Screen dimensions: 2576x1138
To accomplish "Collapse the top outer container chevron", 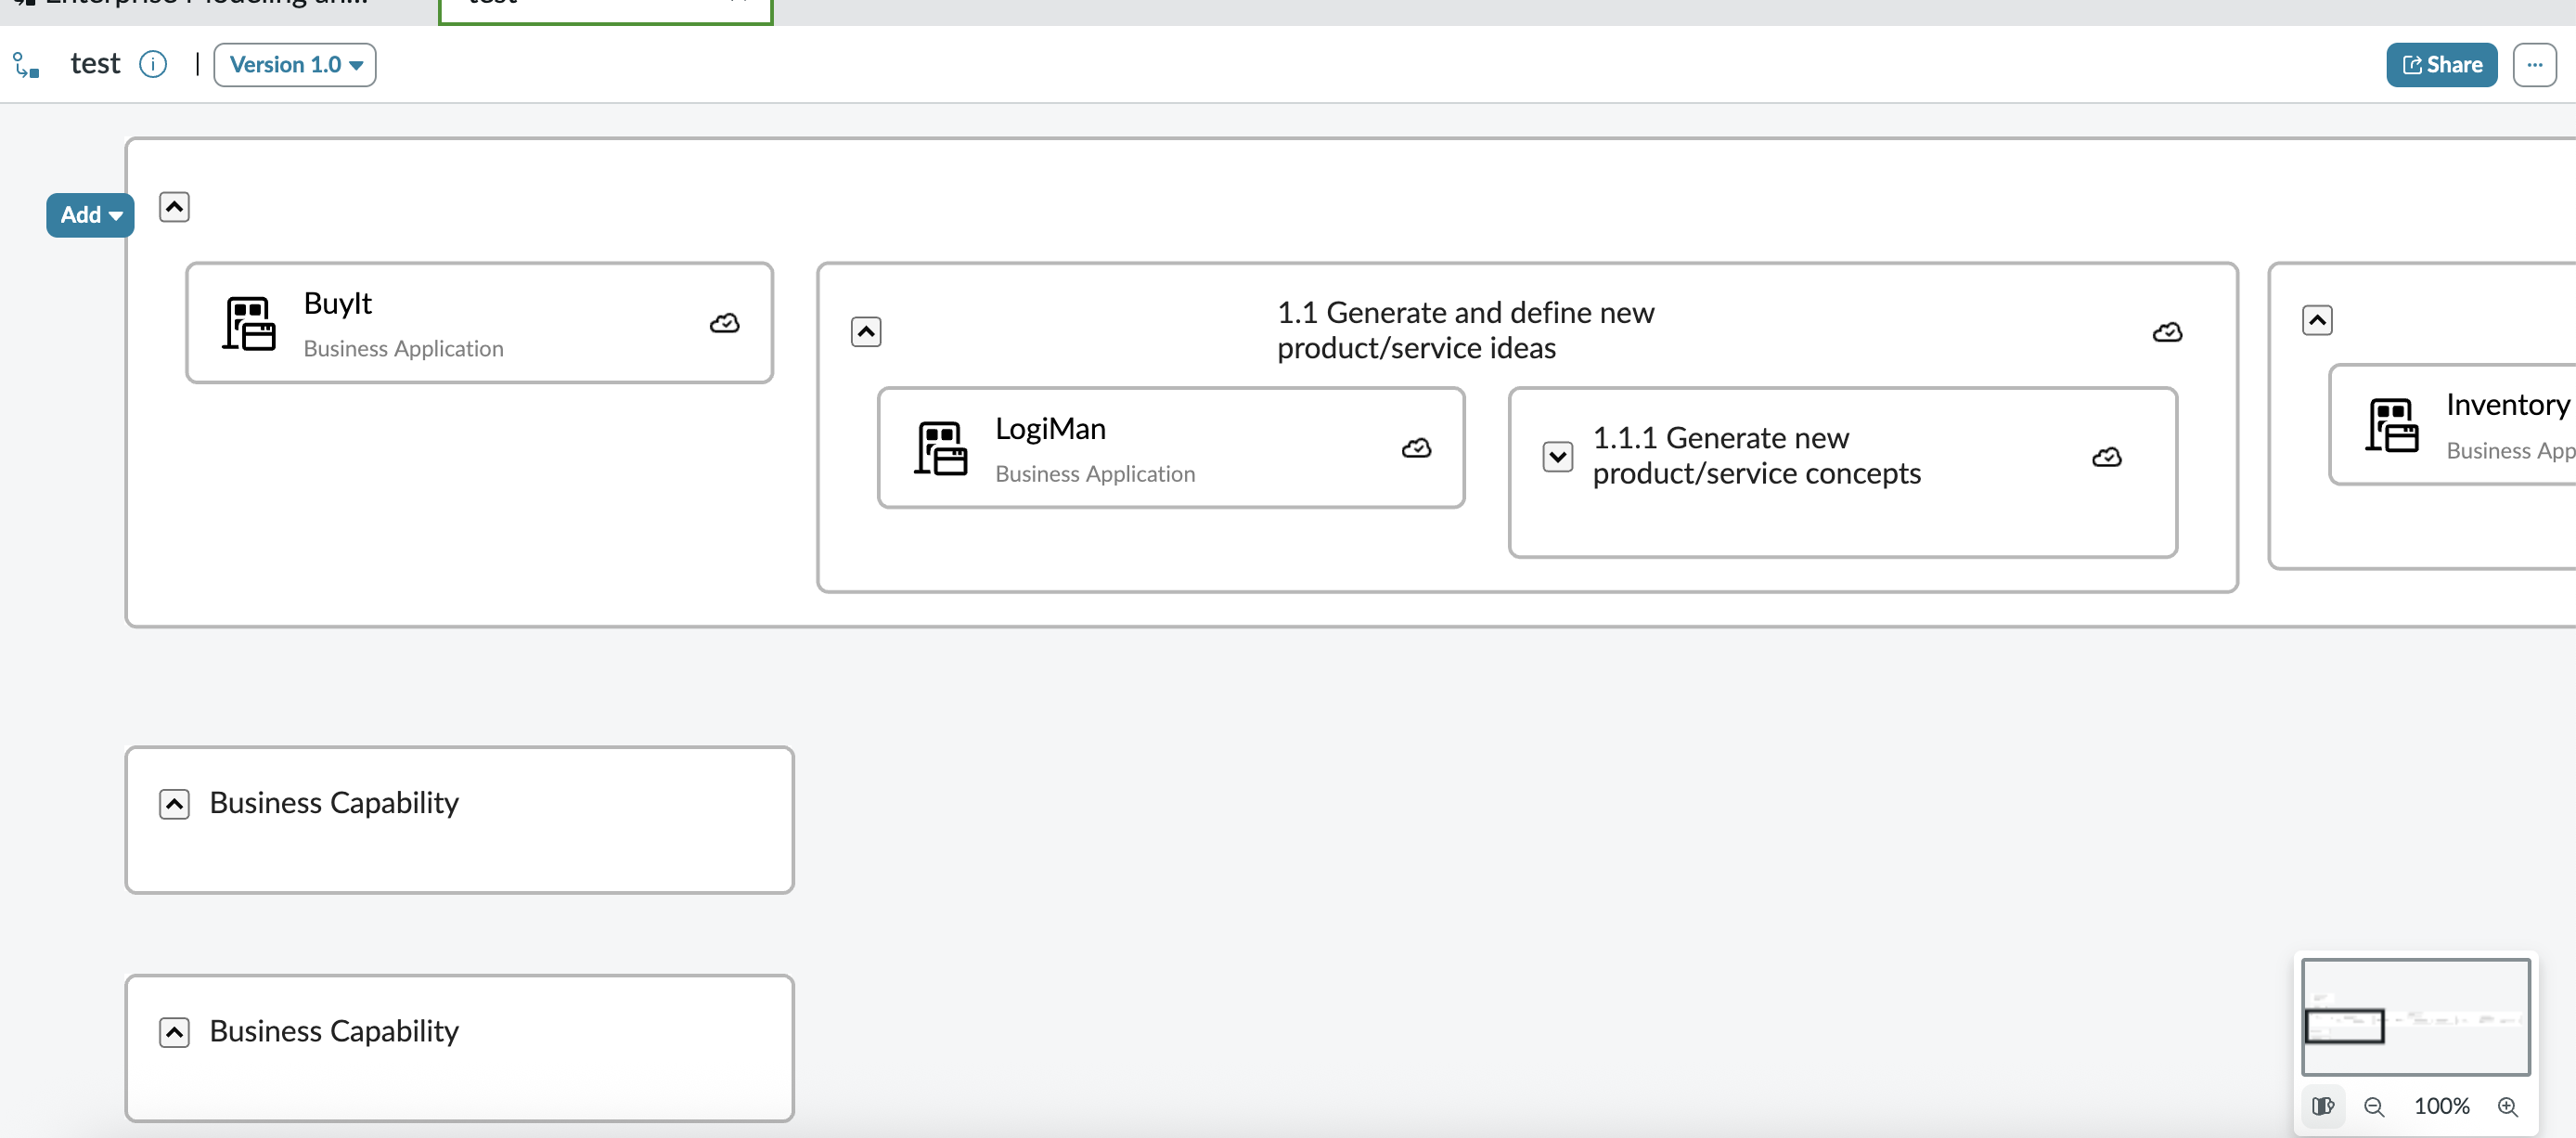I will coord(174,207).
